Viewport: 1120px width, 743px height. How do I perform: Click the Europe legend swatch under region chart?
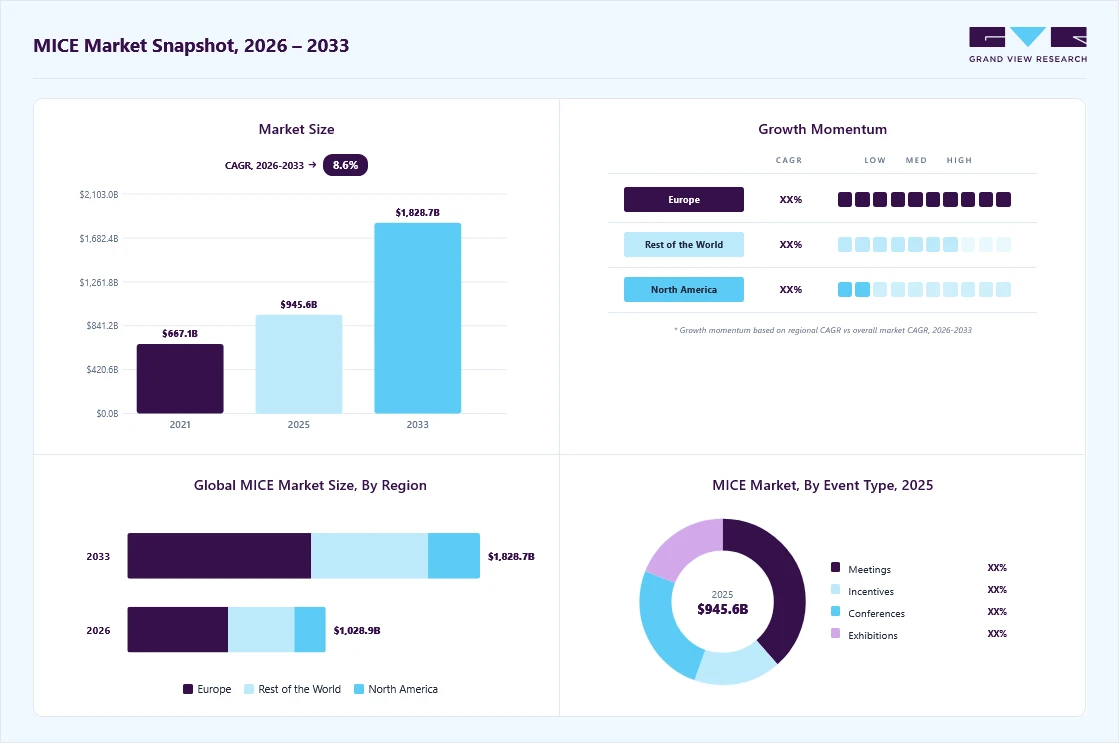tap(188, 689)
